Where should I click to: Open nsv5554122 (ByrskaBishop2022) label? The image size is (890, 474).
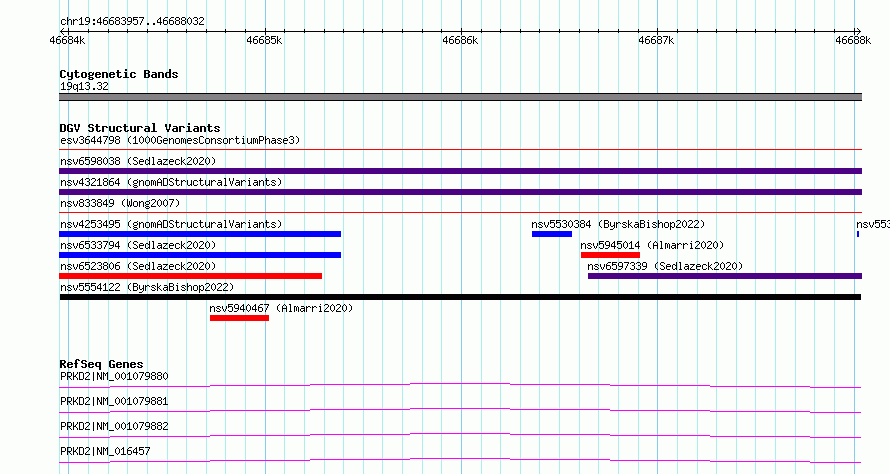(147, 287)
